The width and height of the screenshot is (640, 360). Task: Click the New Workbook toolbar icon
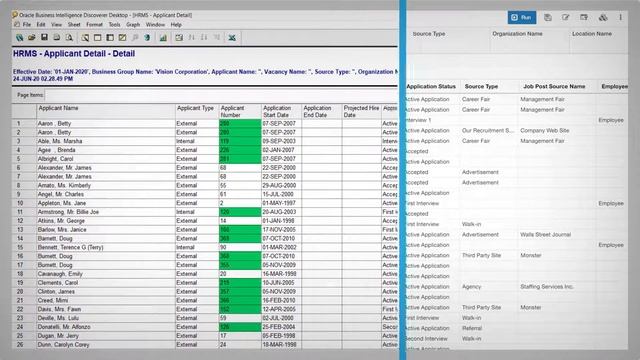click(x=19, y=38)
